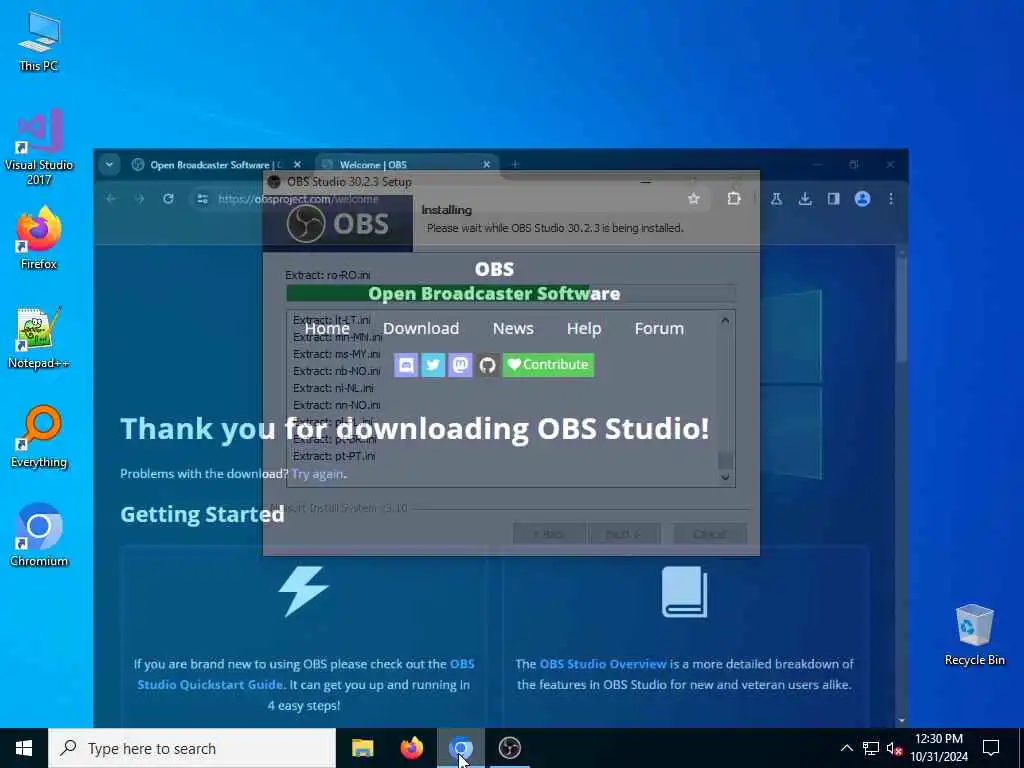This screenshot has width=1024, height=768.
Task: Click the Cancel button in OBS Setup
Action: coord(709,534)
